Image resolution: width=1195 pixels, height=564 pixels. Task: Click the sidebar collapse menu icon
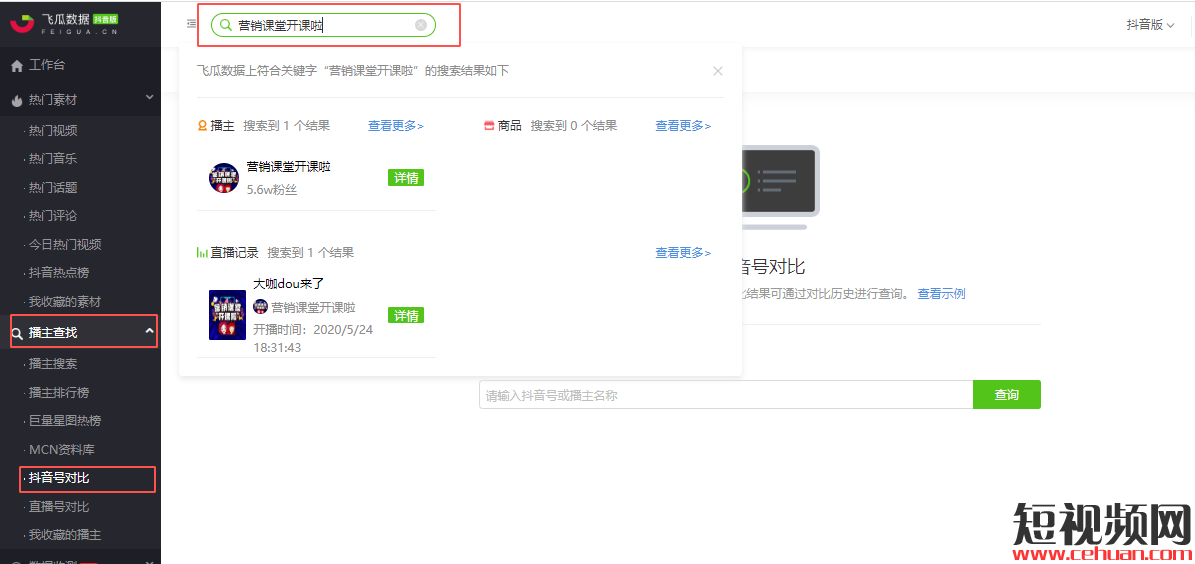(190, 24)
